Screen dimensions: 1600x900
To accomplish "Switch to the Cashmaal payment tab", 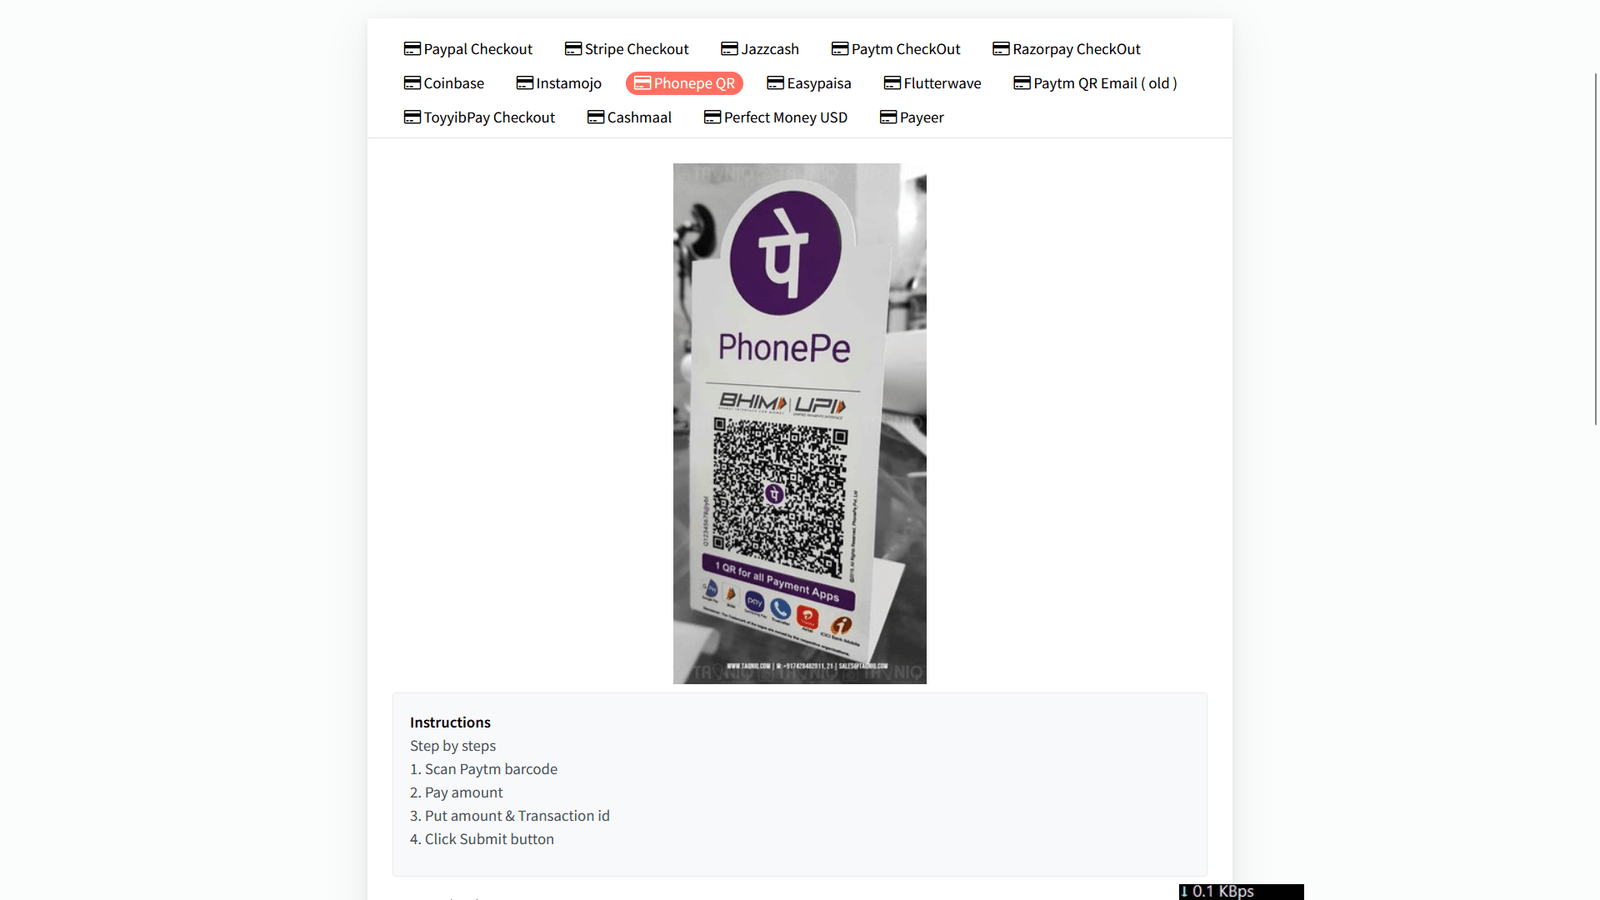I will 629,117.
